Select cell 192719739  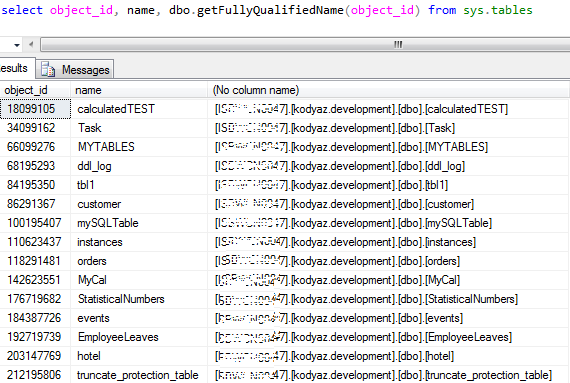point(35,337)
